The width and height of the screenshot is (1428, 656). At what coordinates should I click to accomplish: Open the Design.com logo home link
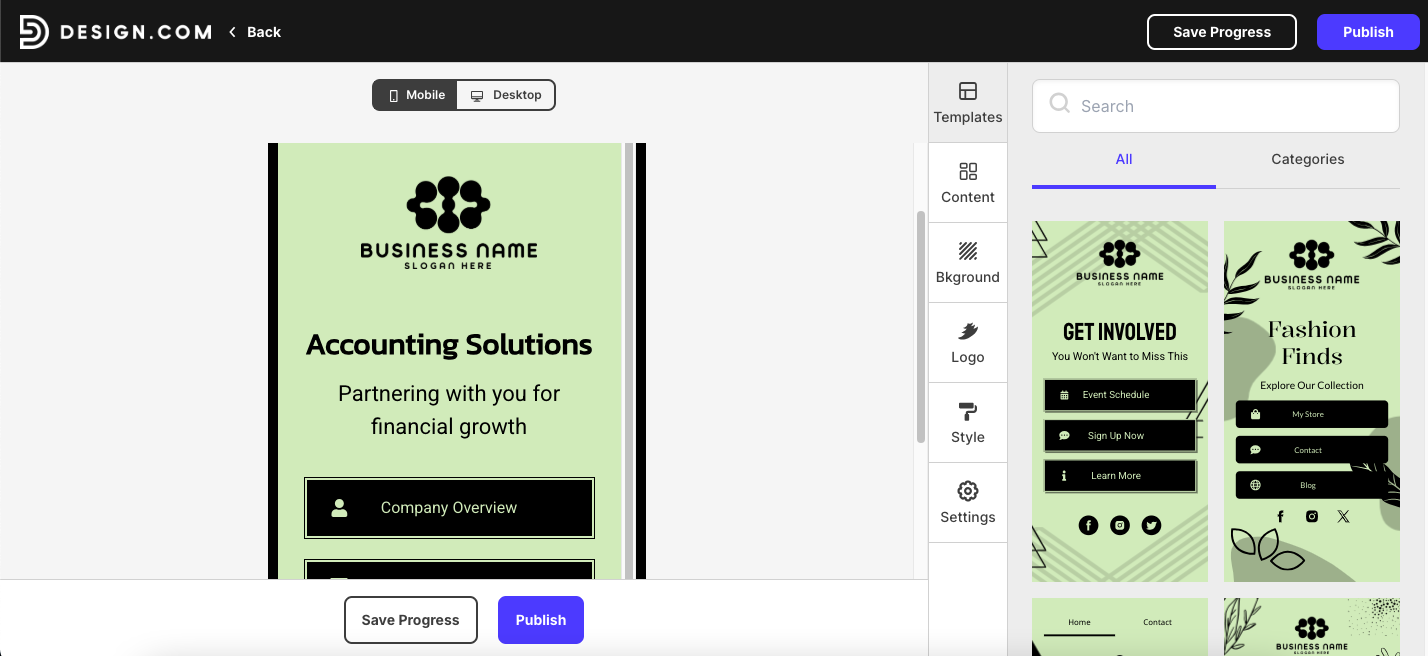115,32
